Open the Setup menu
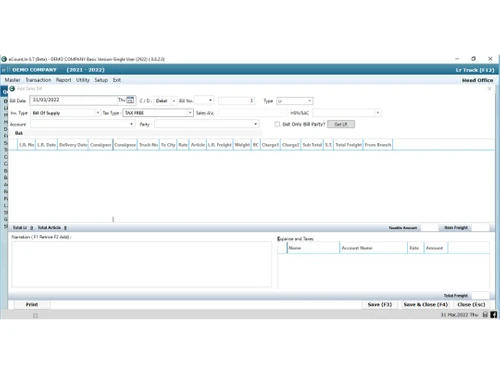 101,80
